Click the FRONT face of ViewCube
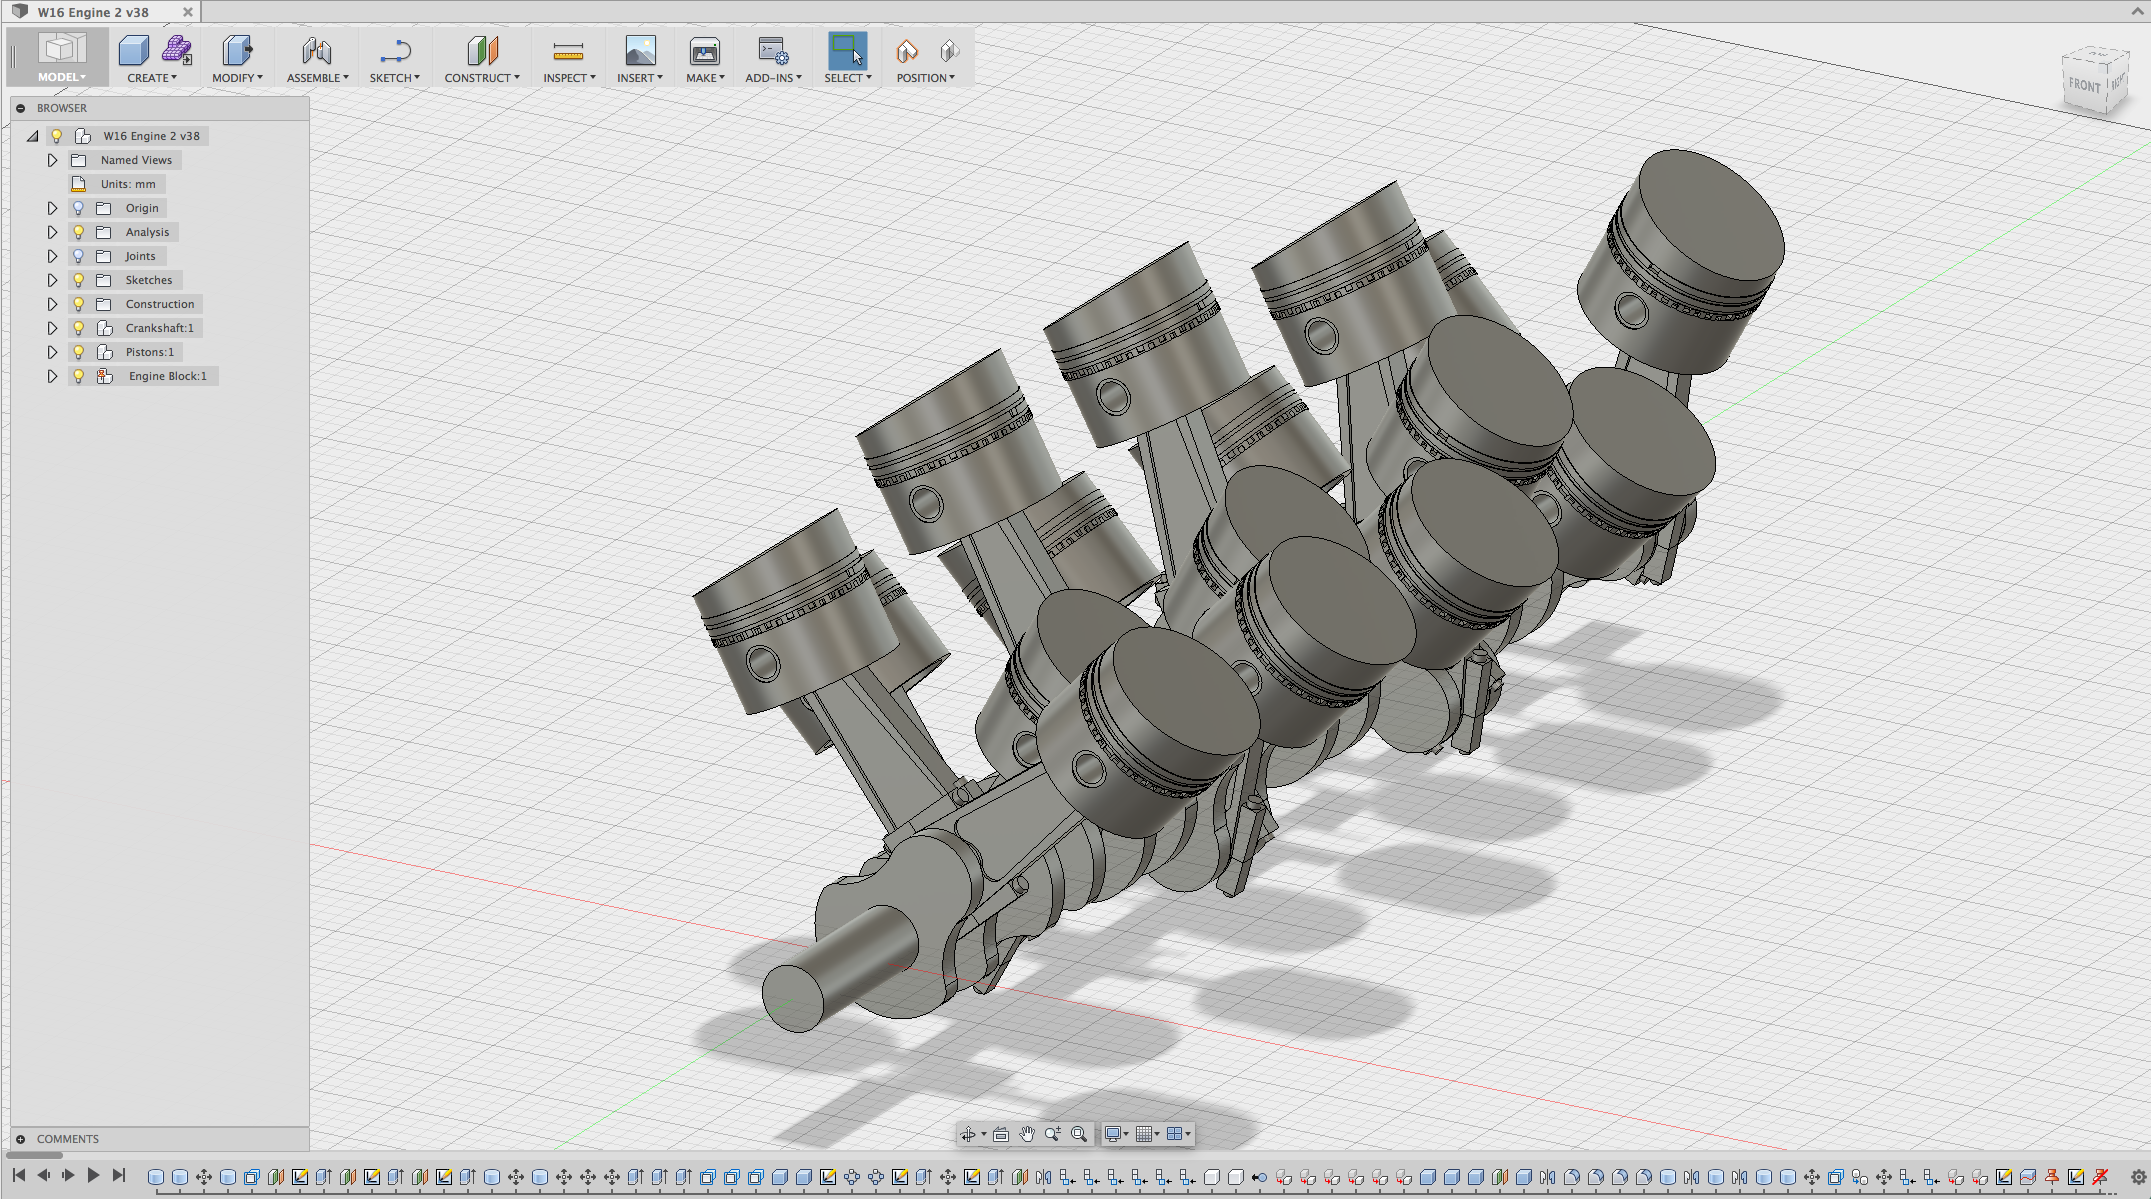Viewport: 2151px width, 1199px height. (x=2085, y=85)
